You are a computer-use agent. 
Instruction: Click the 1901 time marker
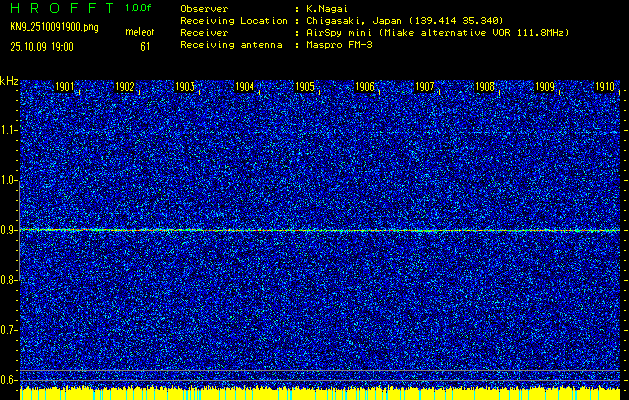[65, 87]
